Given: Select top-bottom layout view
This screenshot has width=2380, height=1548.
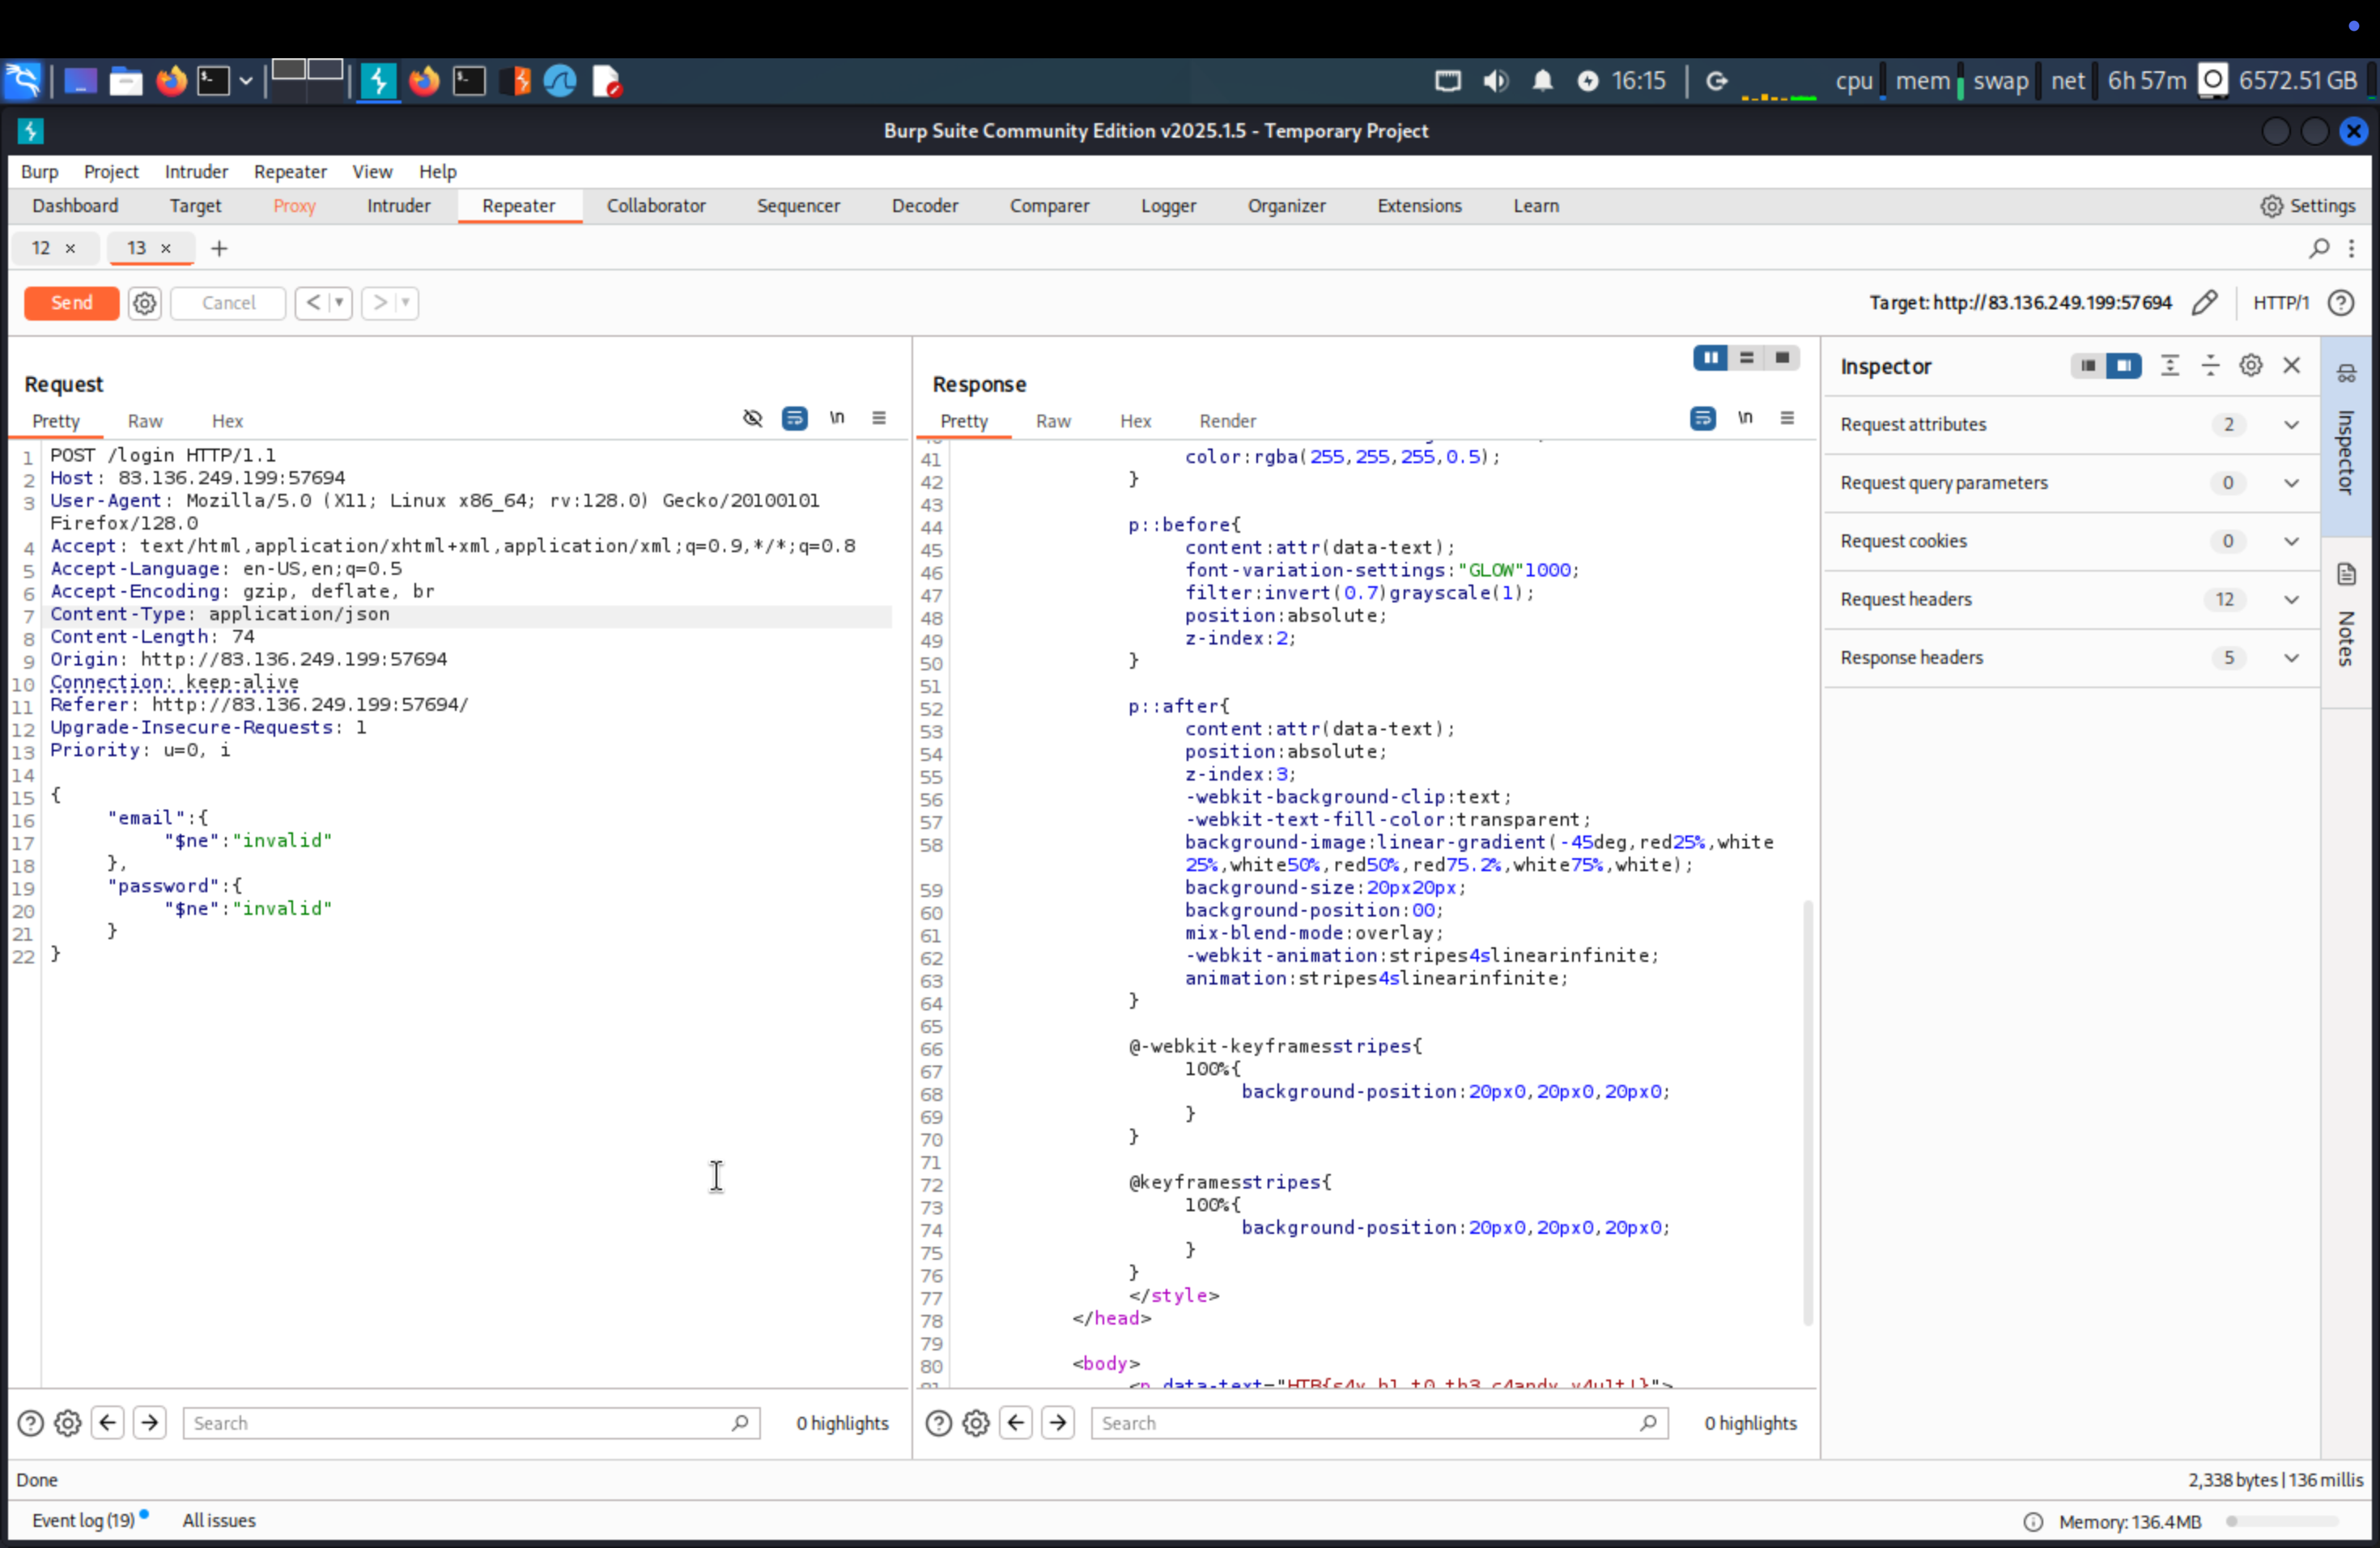Looking at the screenshot, I should tap(1747, 358).
